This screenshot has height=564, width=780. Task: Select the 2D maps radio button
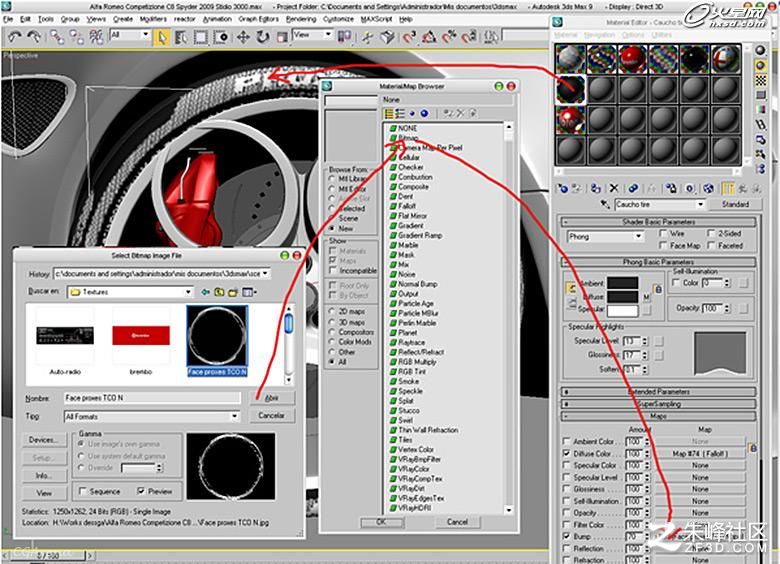click(x=332, y=311)
